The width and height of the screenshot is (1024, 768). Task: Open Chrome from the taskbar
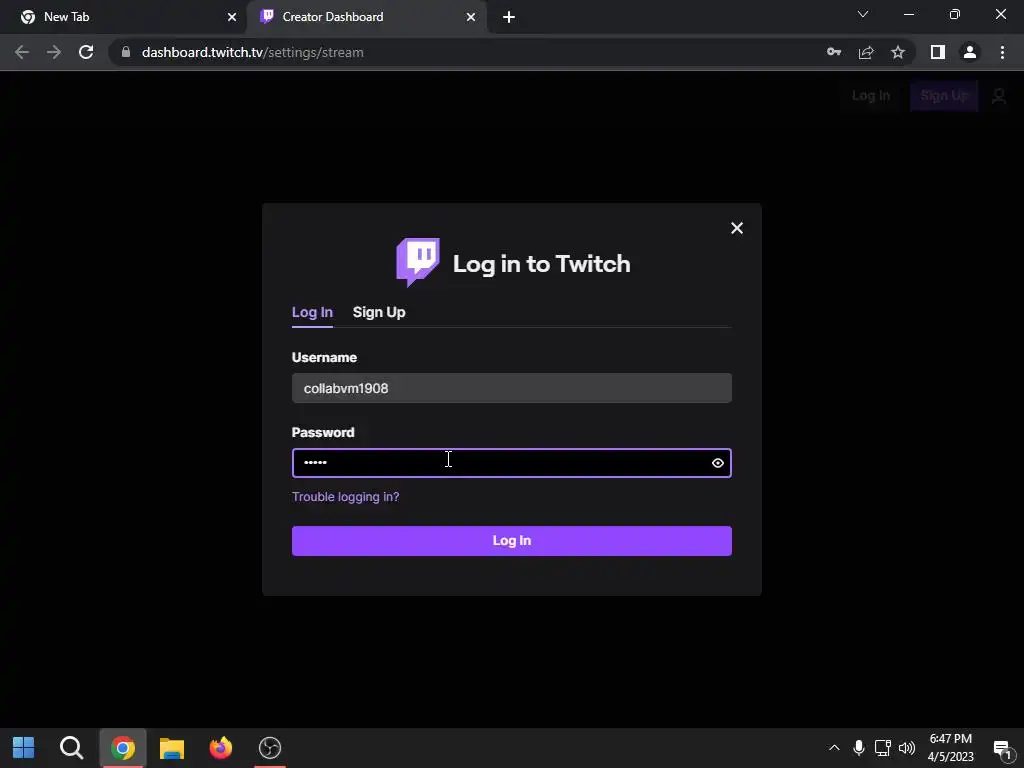tap(122, 748)
